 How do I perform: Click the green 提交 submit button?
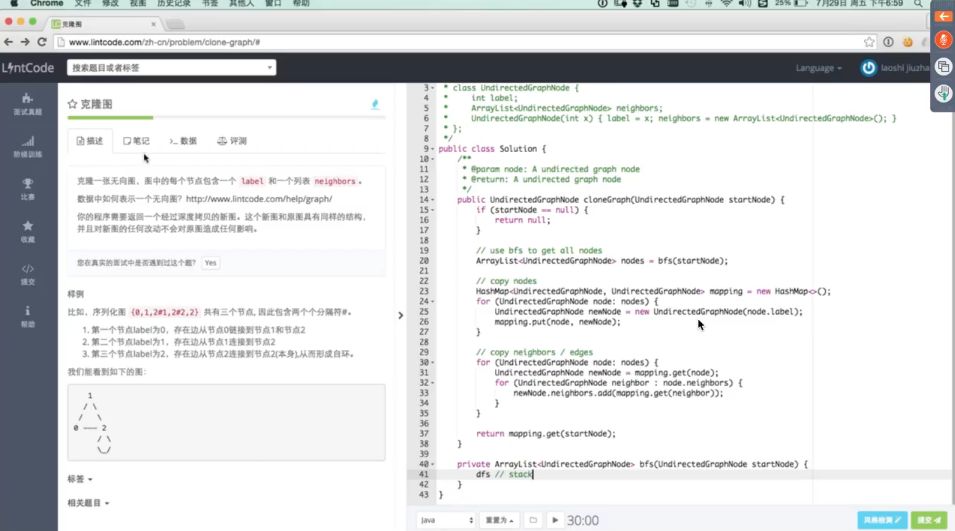929,520
